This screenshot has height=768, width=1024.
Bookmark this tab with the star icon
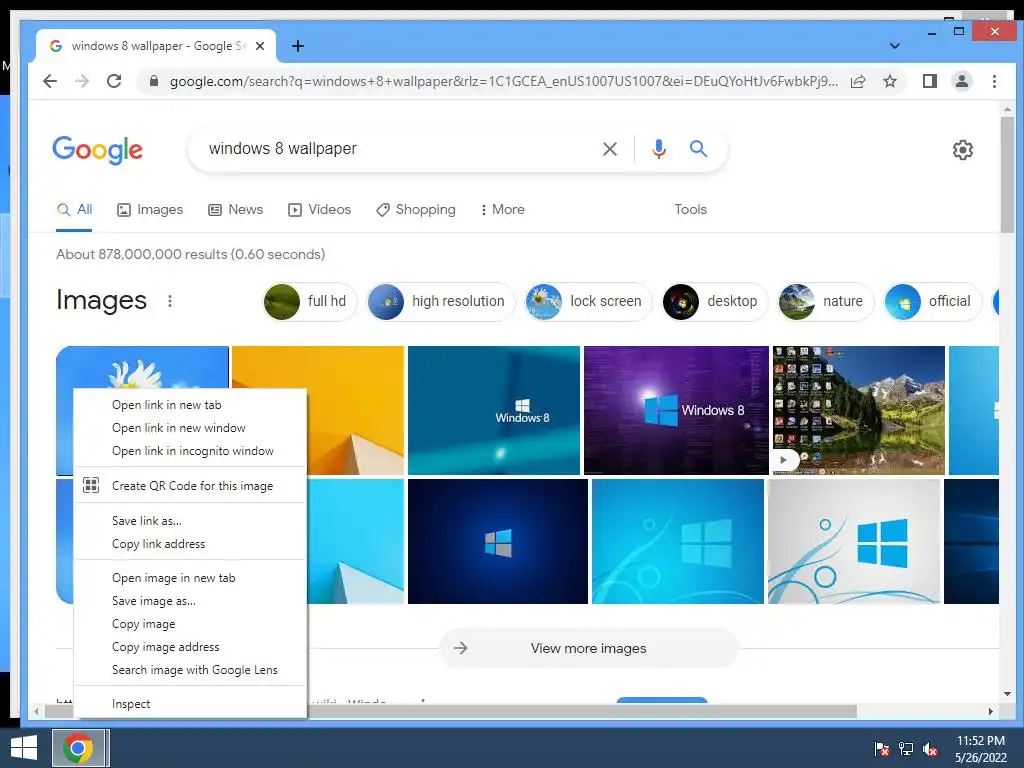click(x=890, y=81)
